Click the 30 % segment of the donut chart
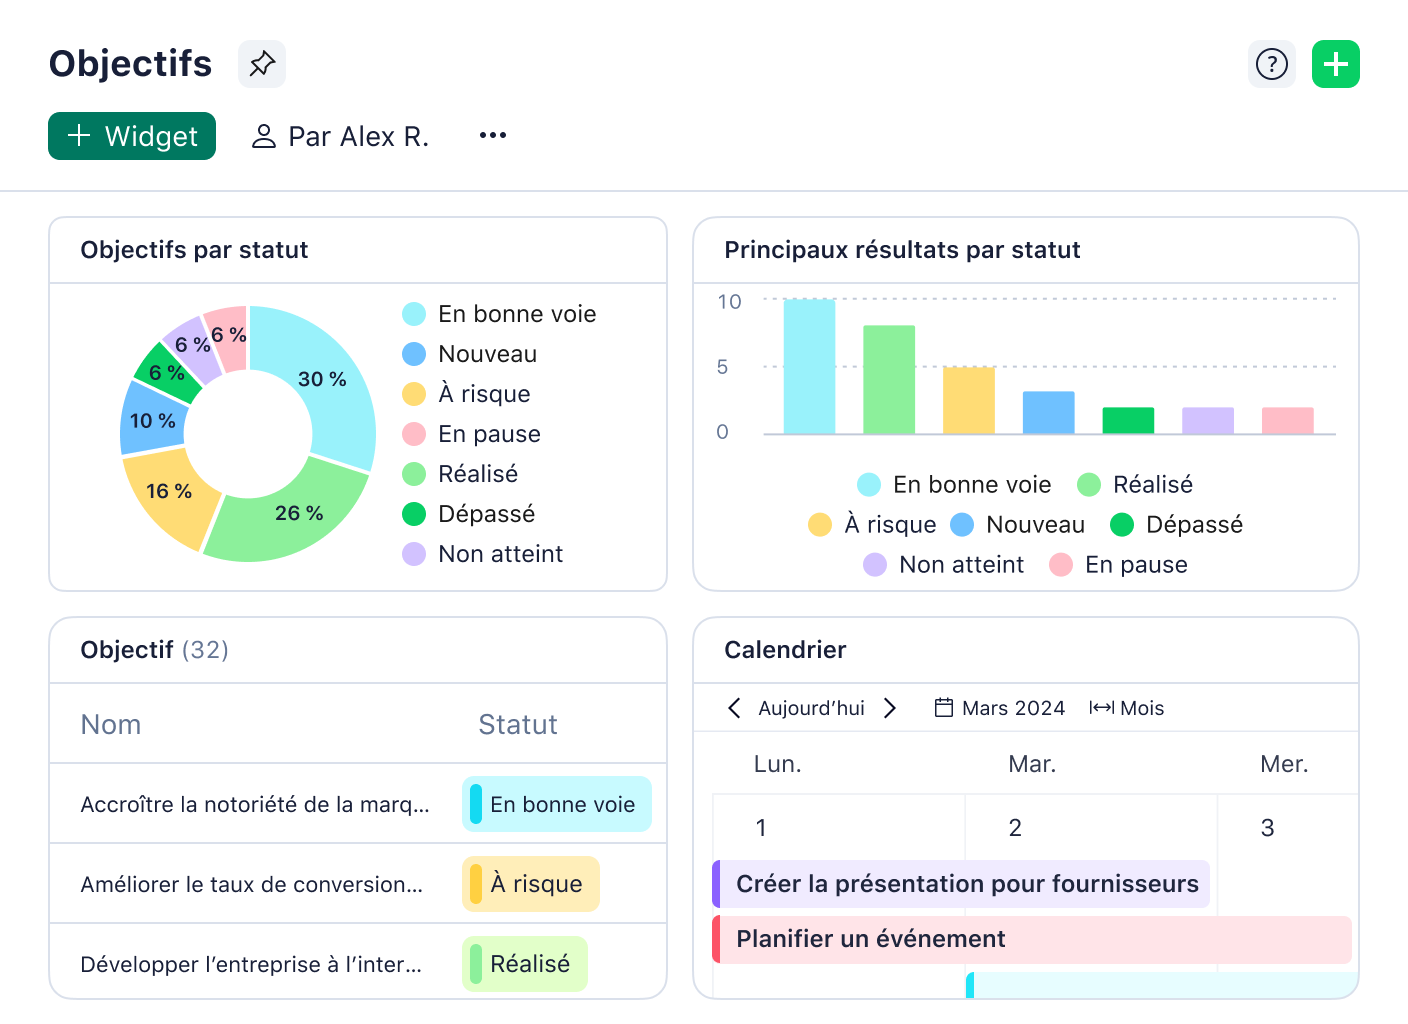Image resolution: width=1408 pixels, height=1024 pixels. pyautogui.click(x=321, y=380)
